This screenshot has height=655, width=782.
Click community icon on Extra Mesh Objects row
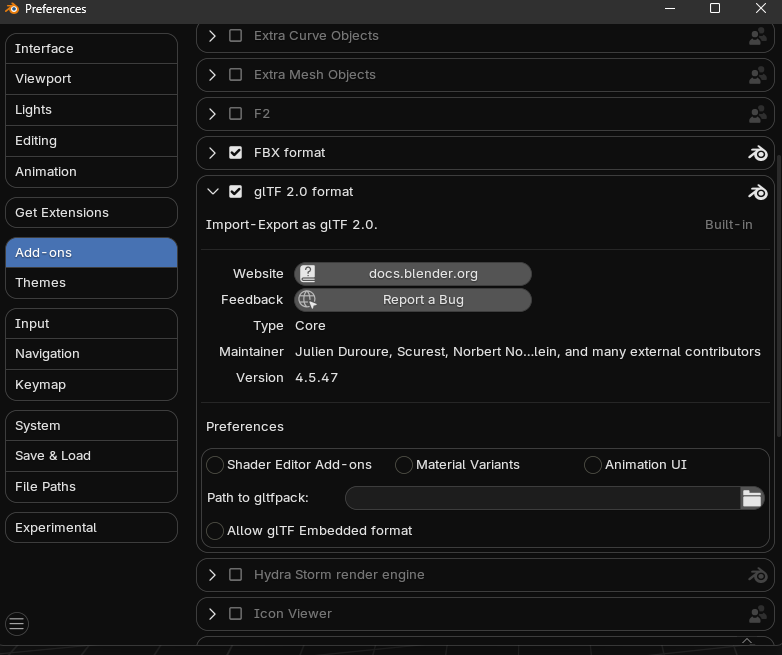(x=758, y=75)
